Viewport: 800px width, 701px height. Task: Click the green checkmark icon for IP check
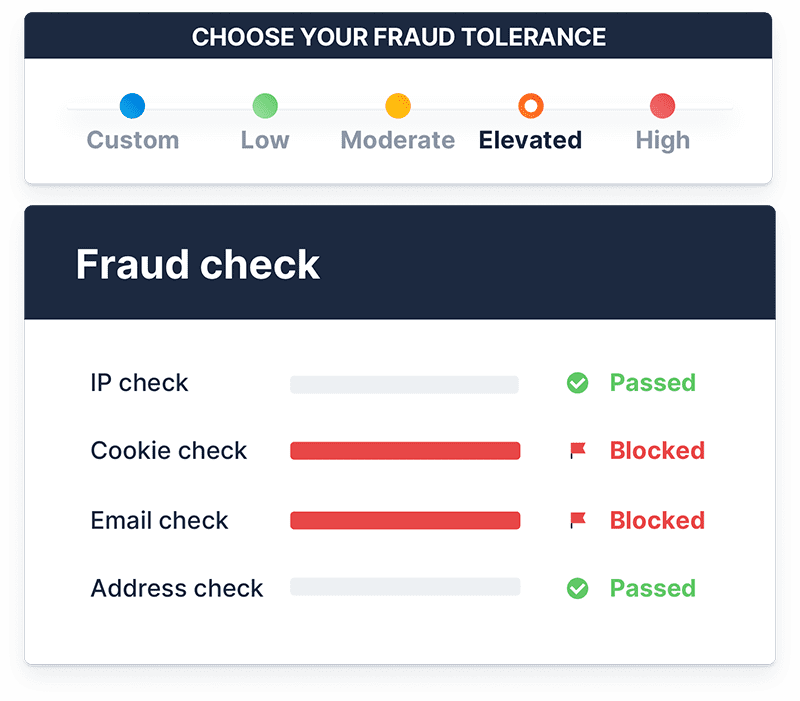[578, 383]
